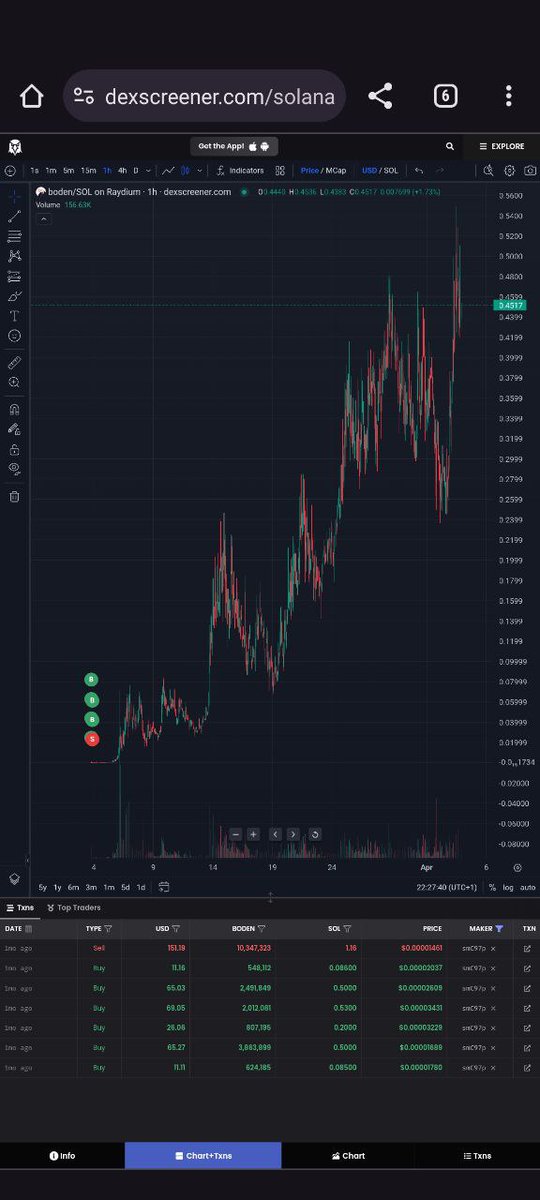
Task: Select the Text annotation tool
Action: coord(14,316)
